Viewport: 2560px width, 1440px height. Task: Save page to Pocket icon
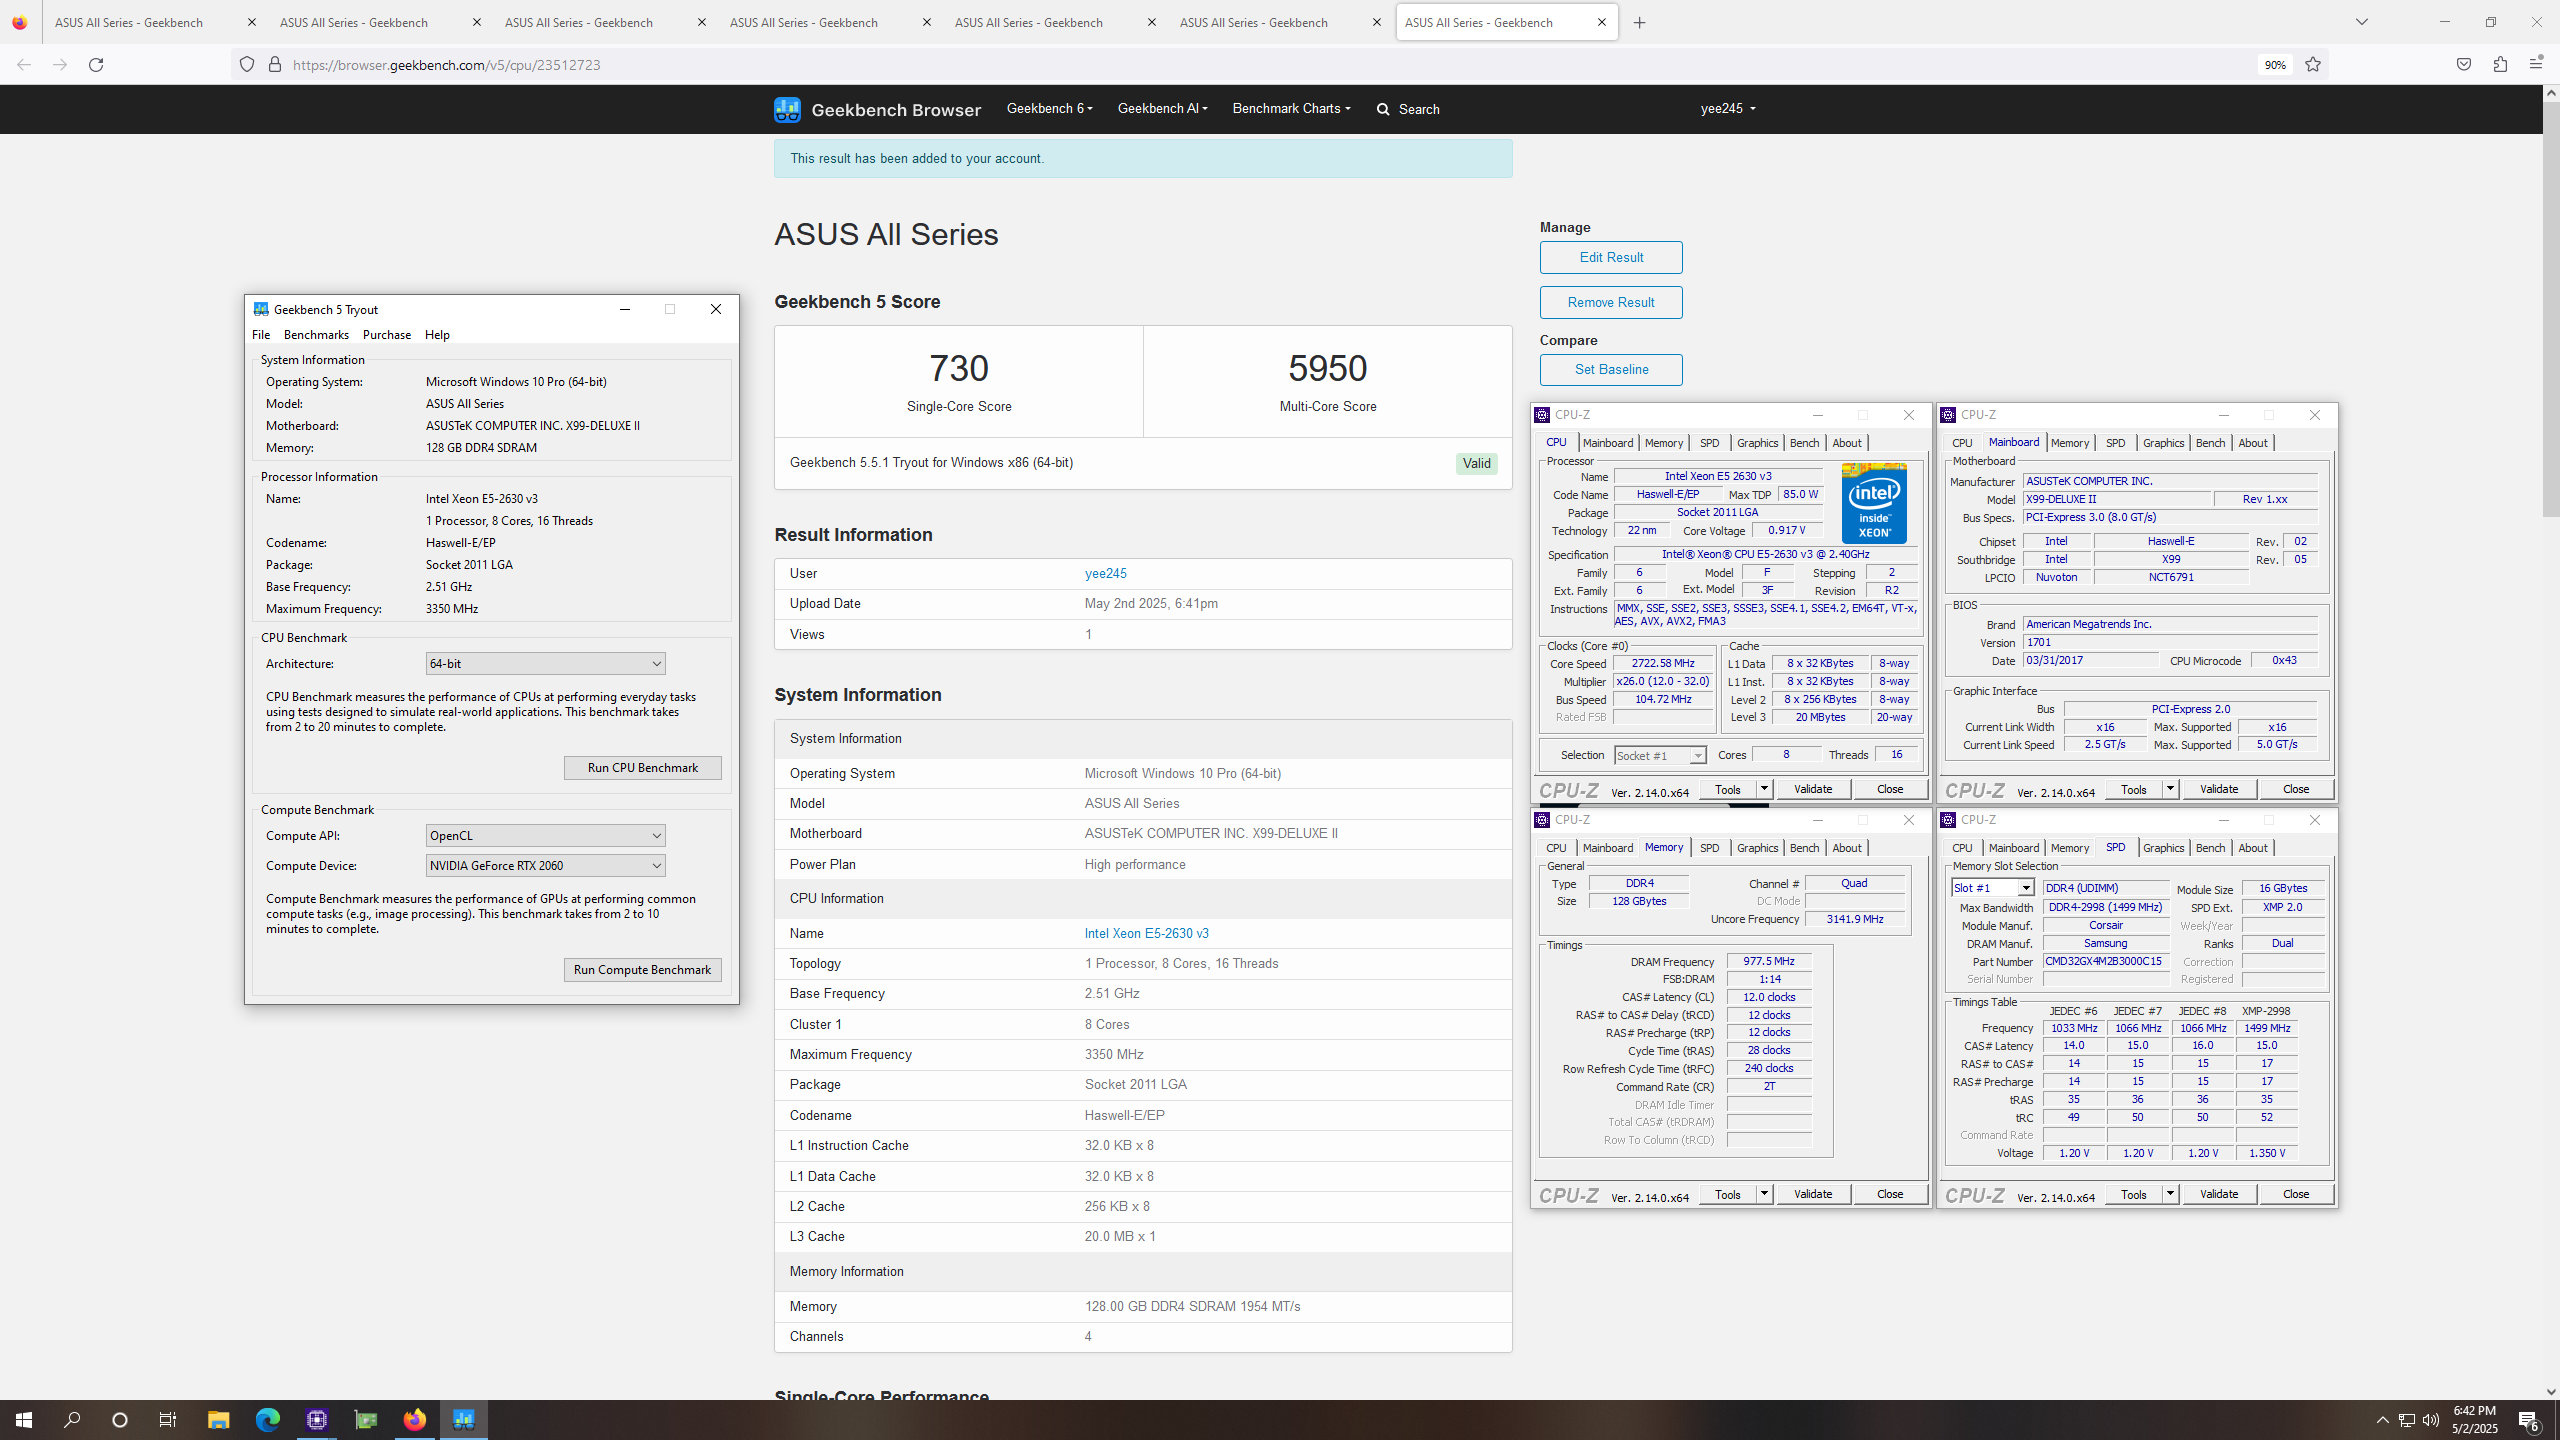coord(2463,65)
